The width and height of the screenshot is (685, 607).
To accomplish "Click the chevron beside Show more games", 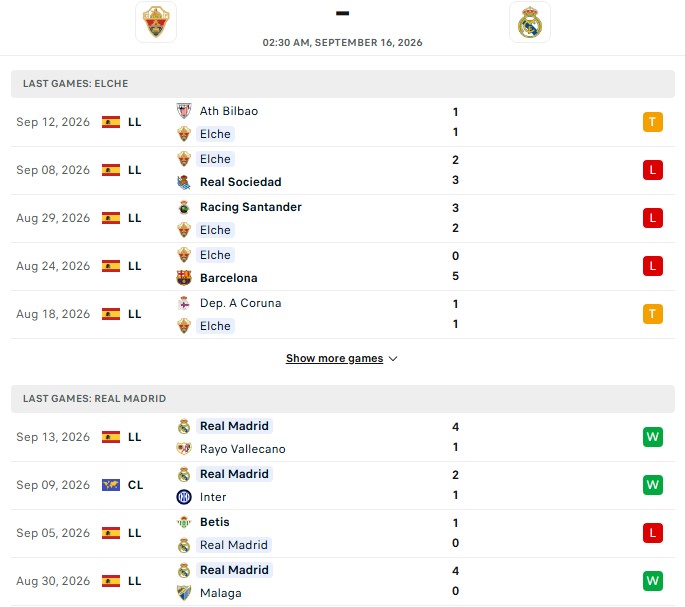I will 393,359.
